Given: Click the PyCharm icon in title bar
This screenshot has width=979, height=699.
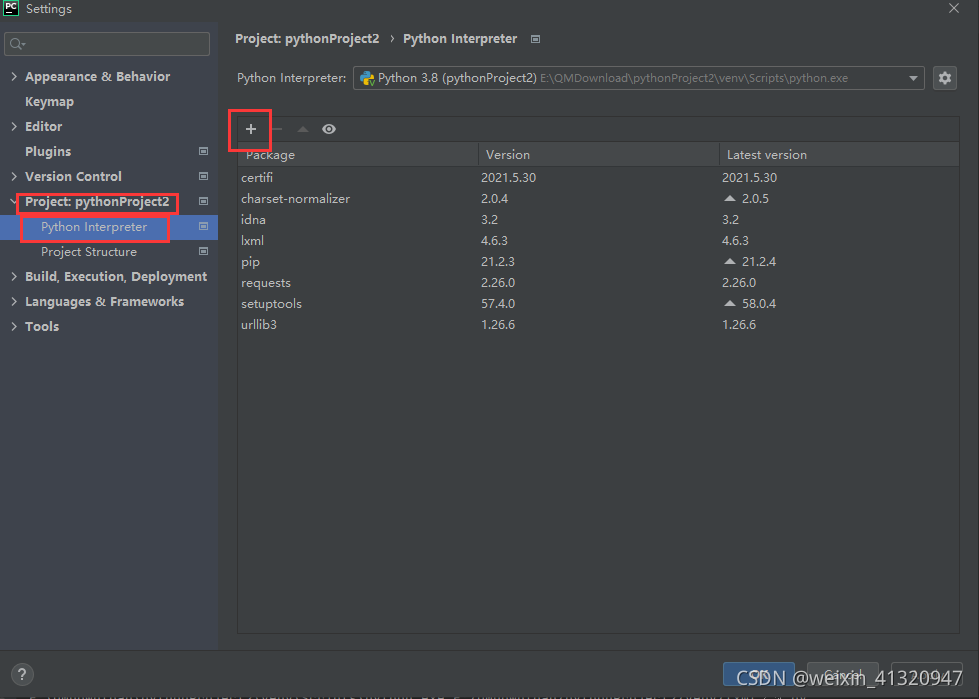Looking at the screenshot, I should [11, 7].
